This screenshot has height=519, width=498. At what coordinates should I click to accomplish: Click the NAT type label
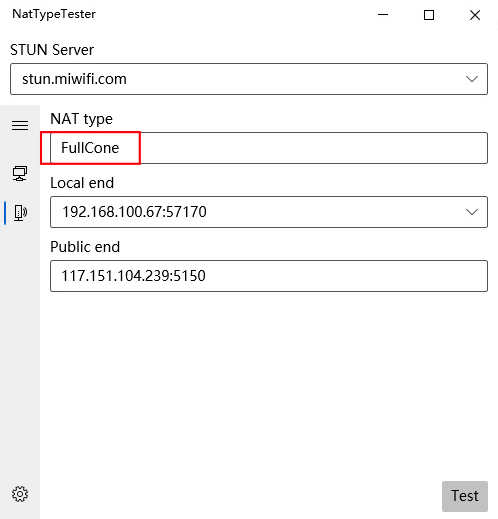(x=81, y=119)
